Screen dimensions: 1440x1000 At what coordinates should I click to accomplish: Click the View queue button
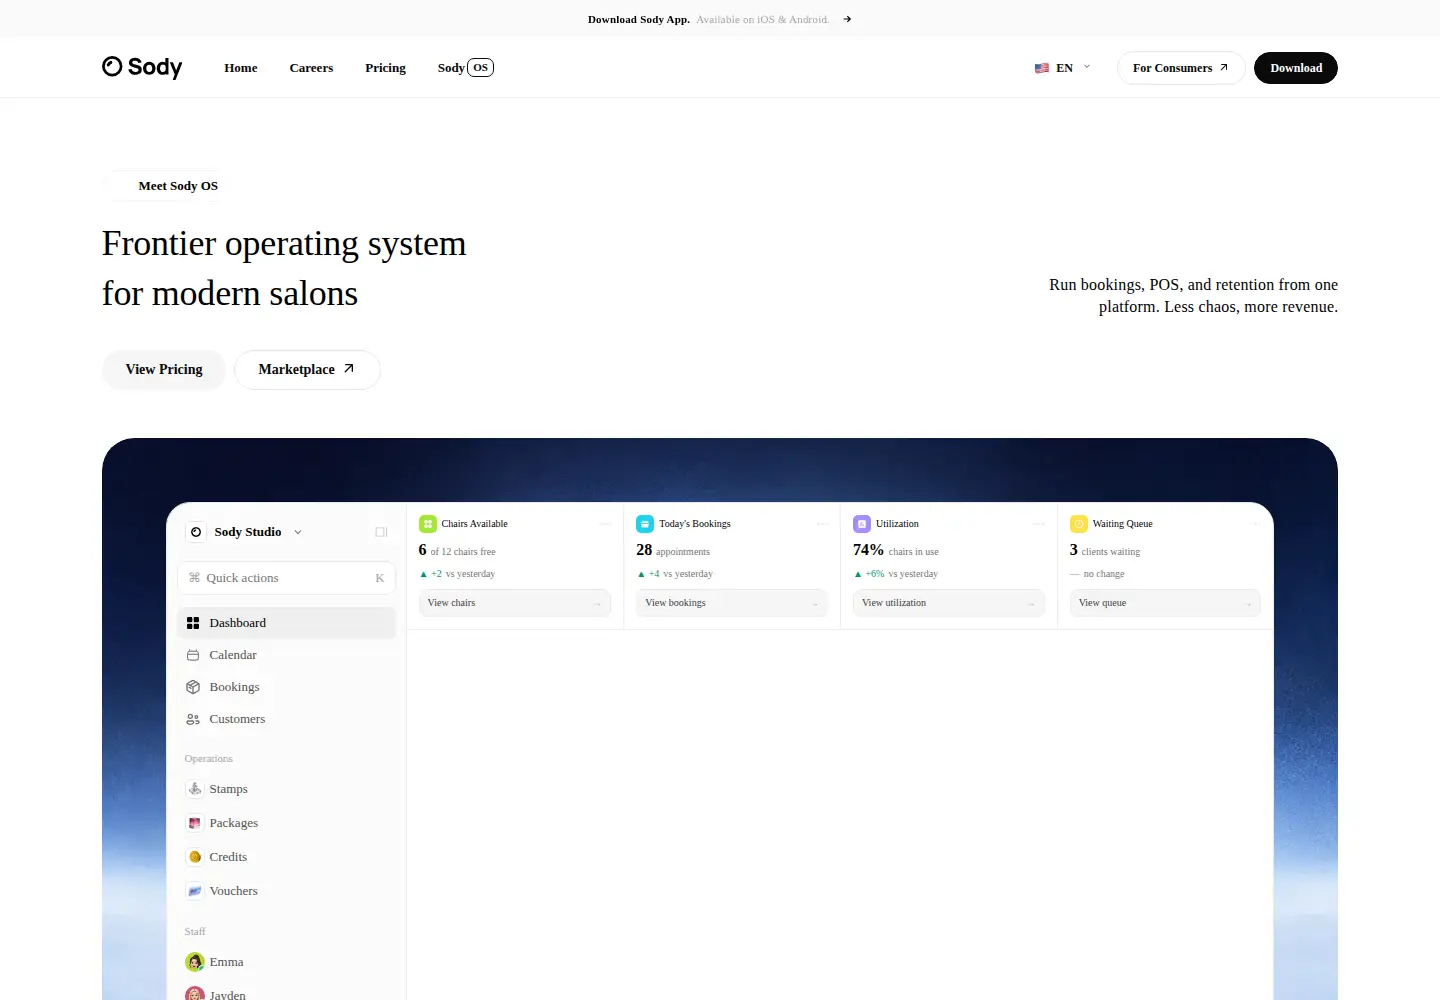coord(1165,603)
